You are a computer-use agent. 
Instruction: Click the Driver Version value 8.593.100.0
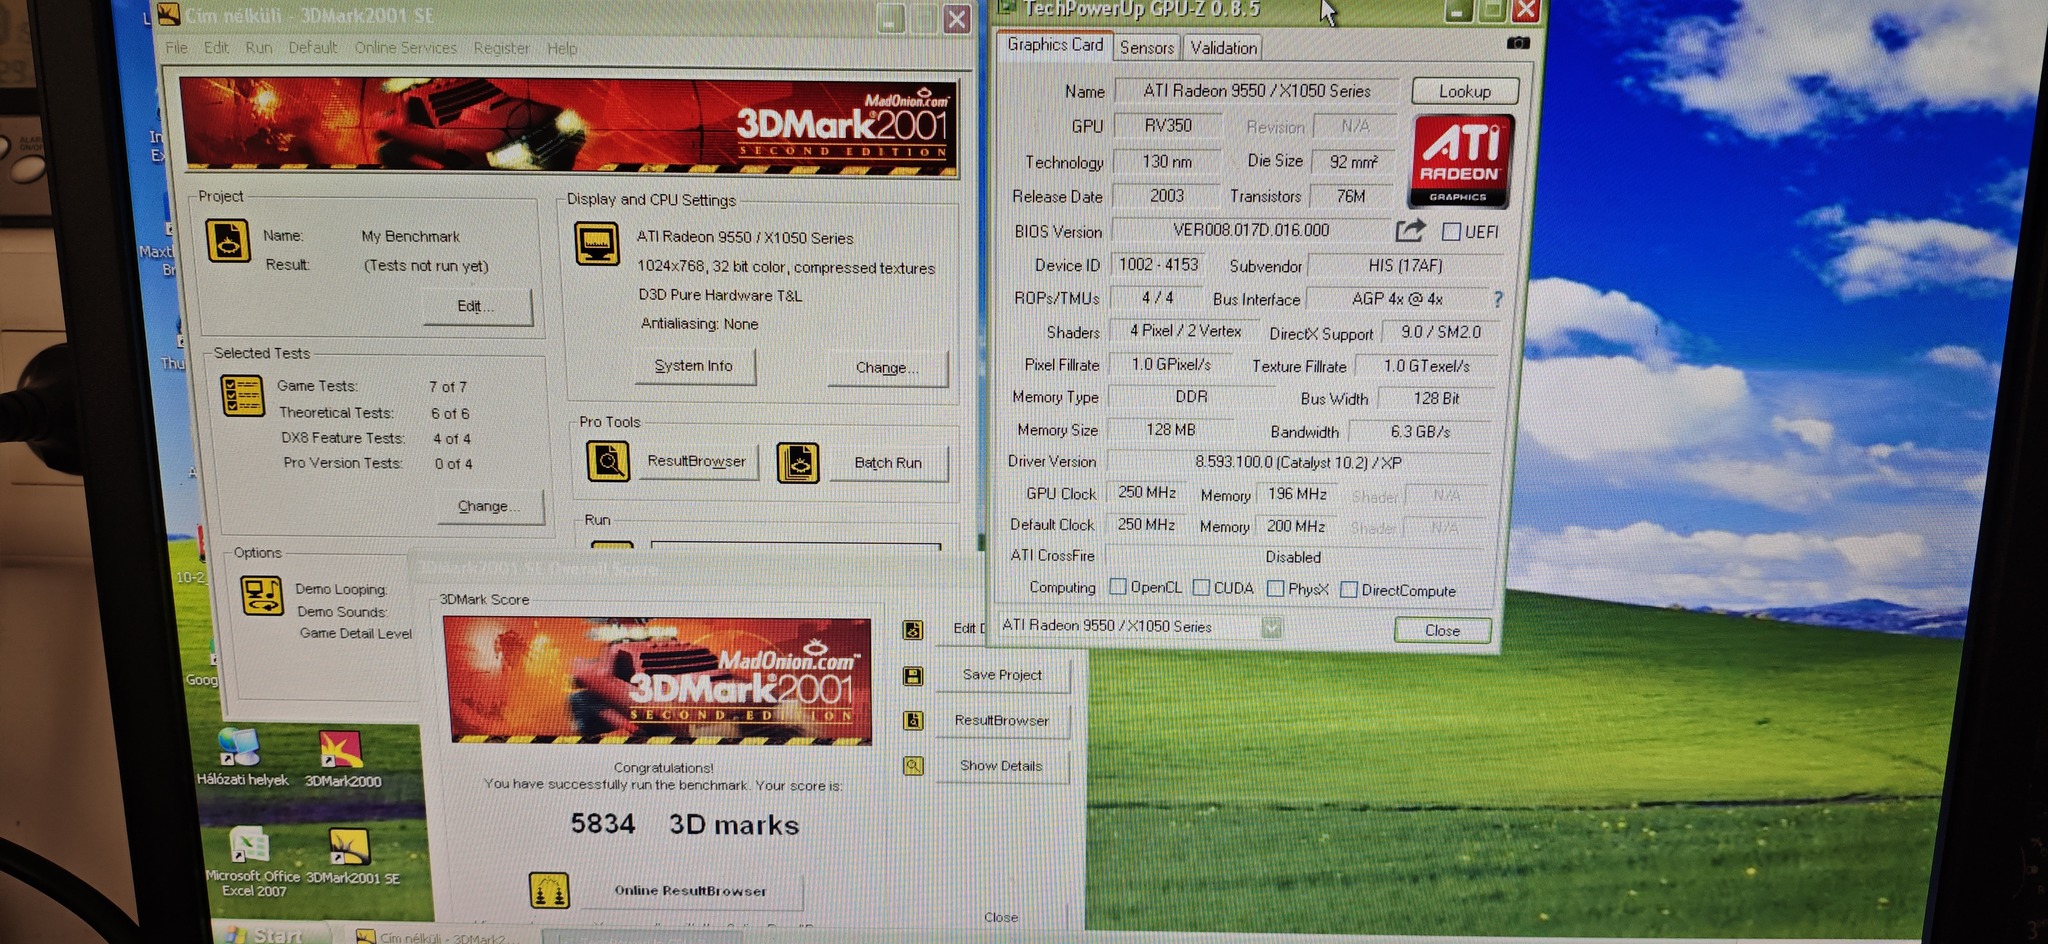click(1298, 462)
